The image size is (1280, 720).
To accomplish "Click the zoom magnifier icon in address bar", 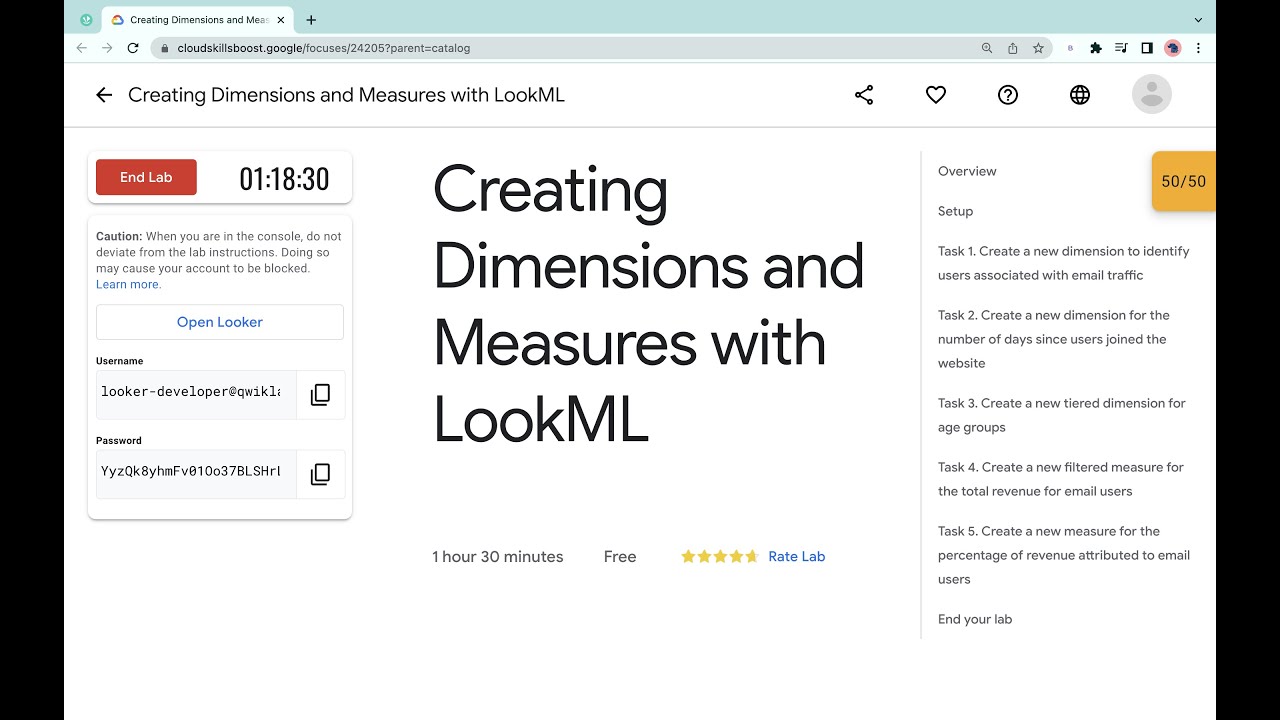I will [x=987, y=48].
